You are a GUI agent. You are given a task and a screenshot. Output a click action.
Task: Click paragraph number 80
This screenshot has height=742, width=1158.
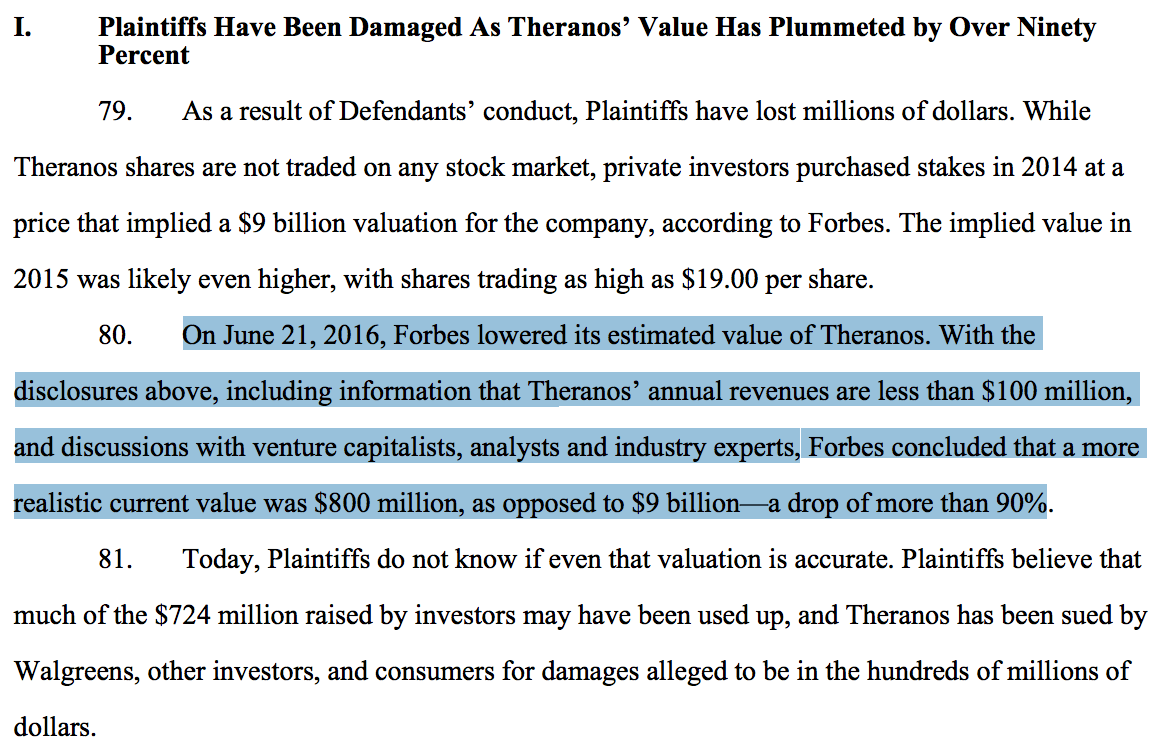pos(115,335)
